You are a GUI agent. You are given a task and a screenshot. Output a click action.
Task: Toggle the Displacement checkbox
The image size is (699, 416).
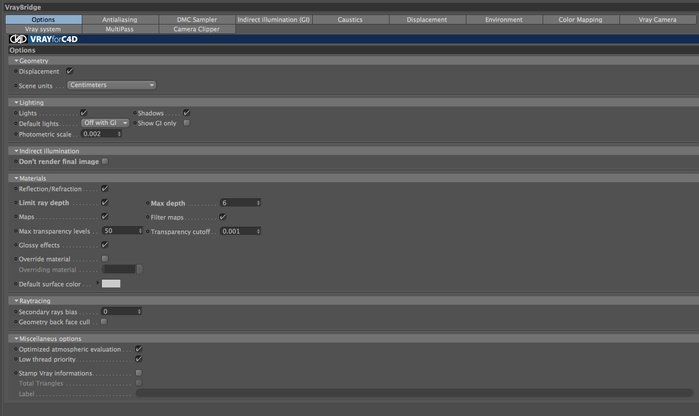point(70,71)
